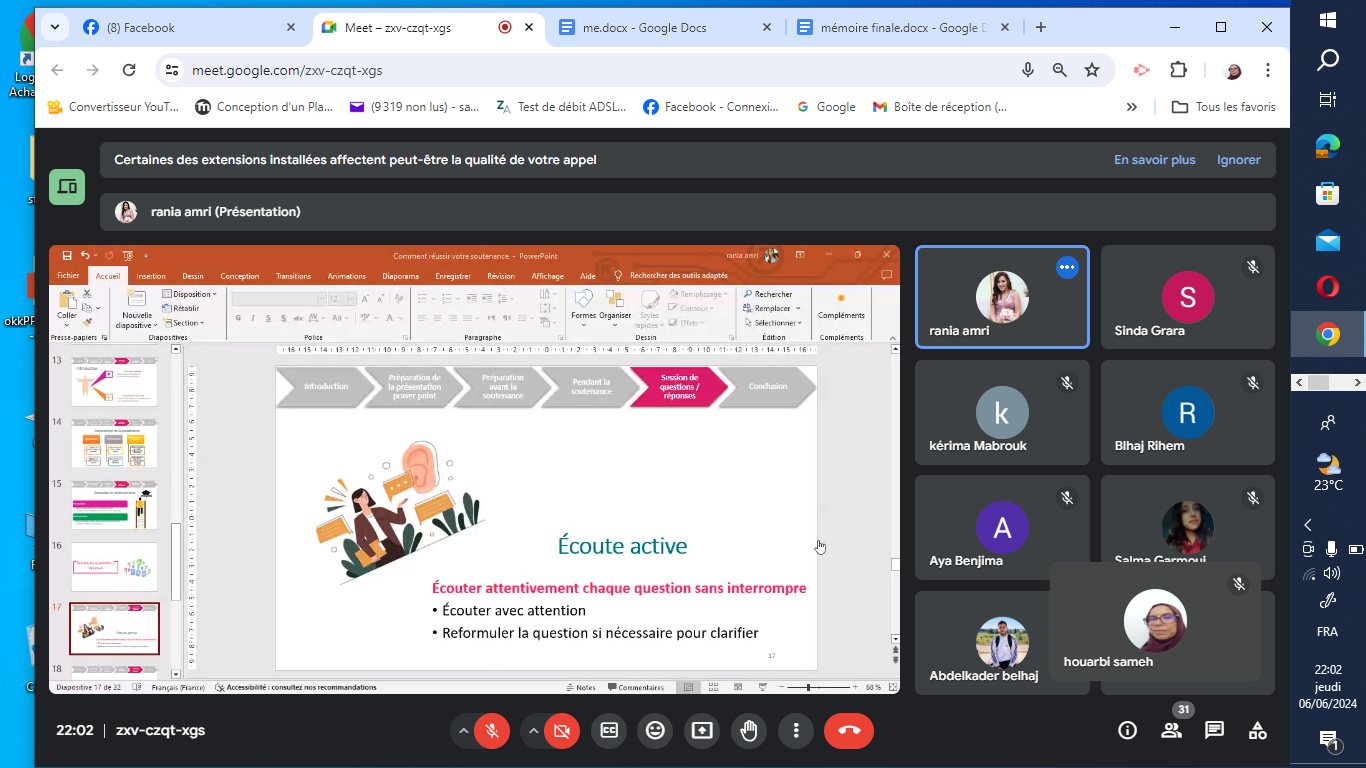
Task: Unmute the microphone
Action: pyautogui.click(x=491, y=731)
